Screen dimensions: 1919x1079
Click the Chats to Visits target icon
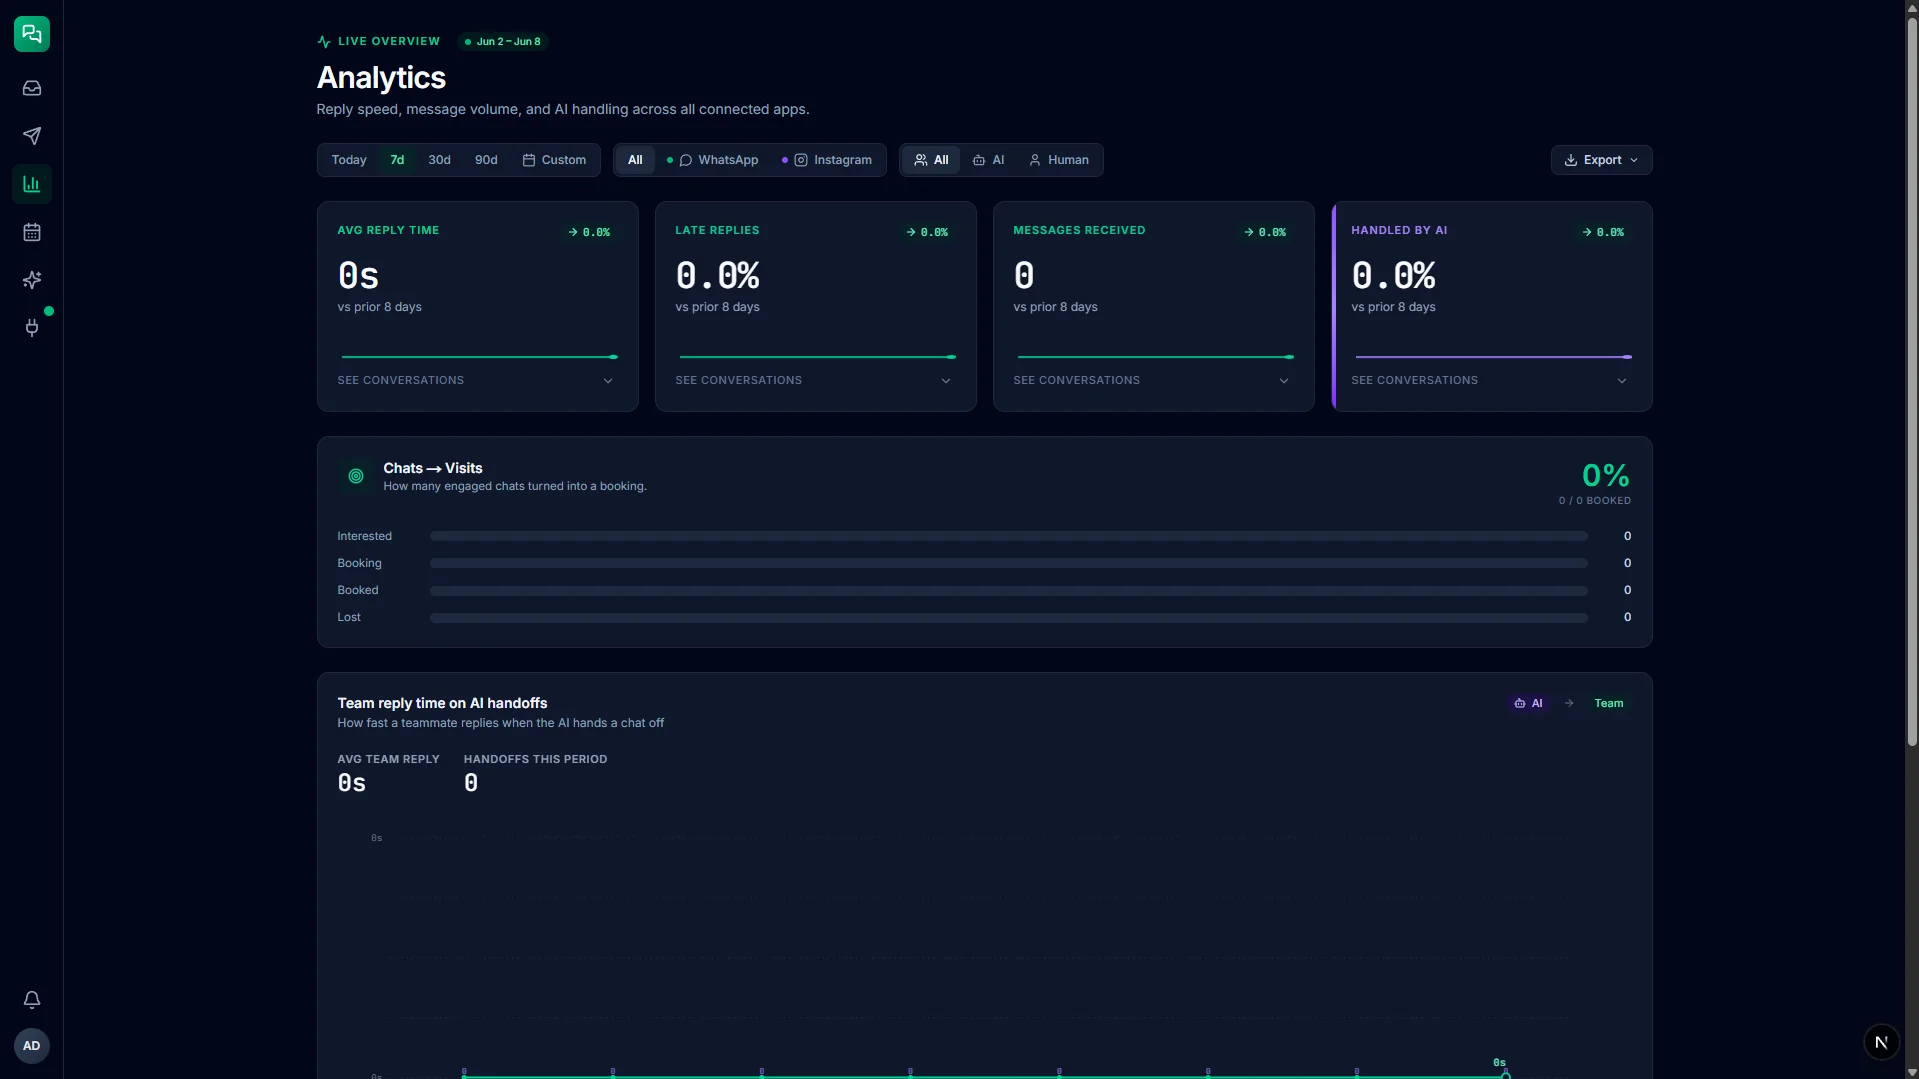(x=356, y=477)
